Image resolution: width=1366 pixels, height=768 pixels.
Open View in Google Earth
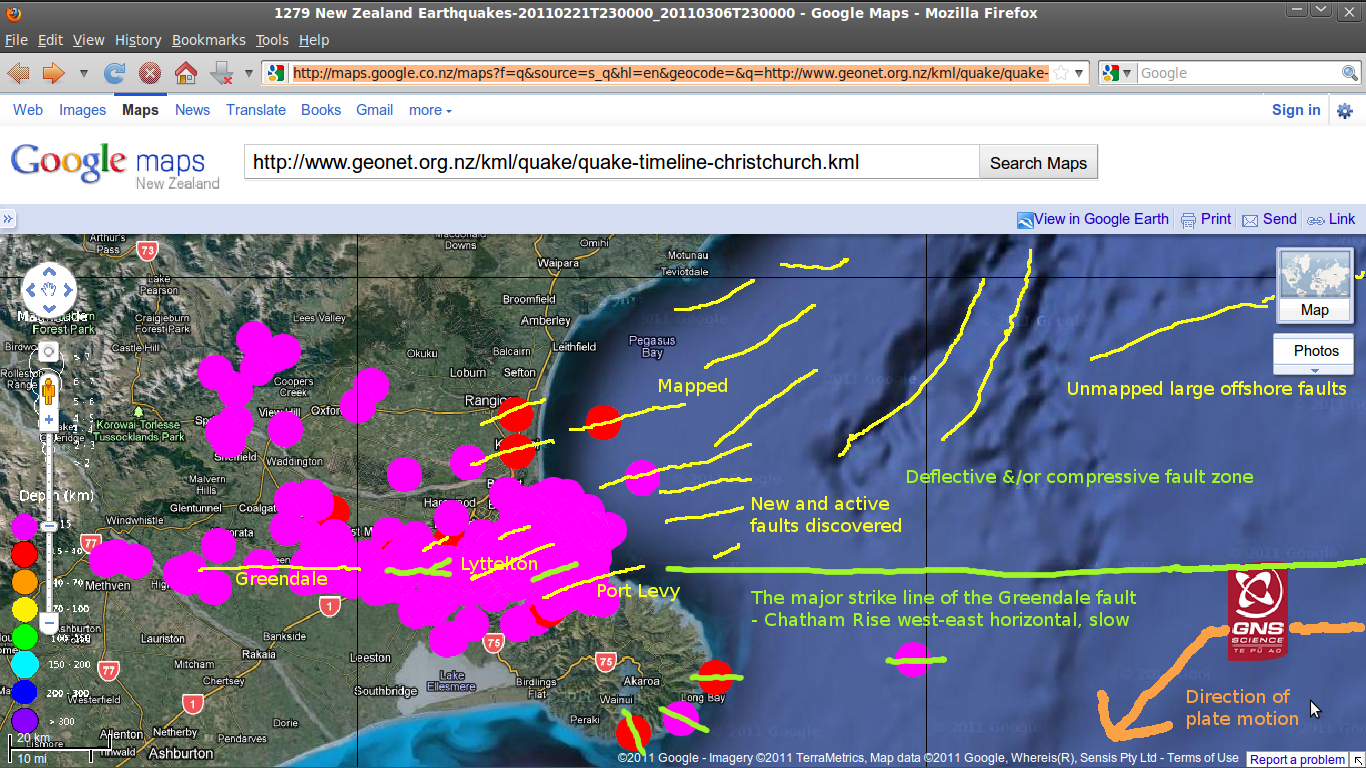(x=1093, y=219)
